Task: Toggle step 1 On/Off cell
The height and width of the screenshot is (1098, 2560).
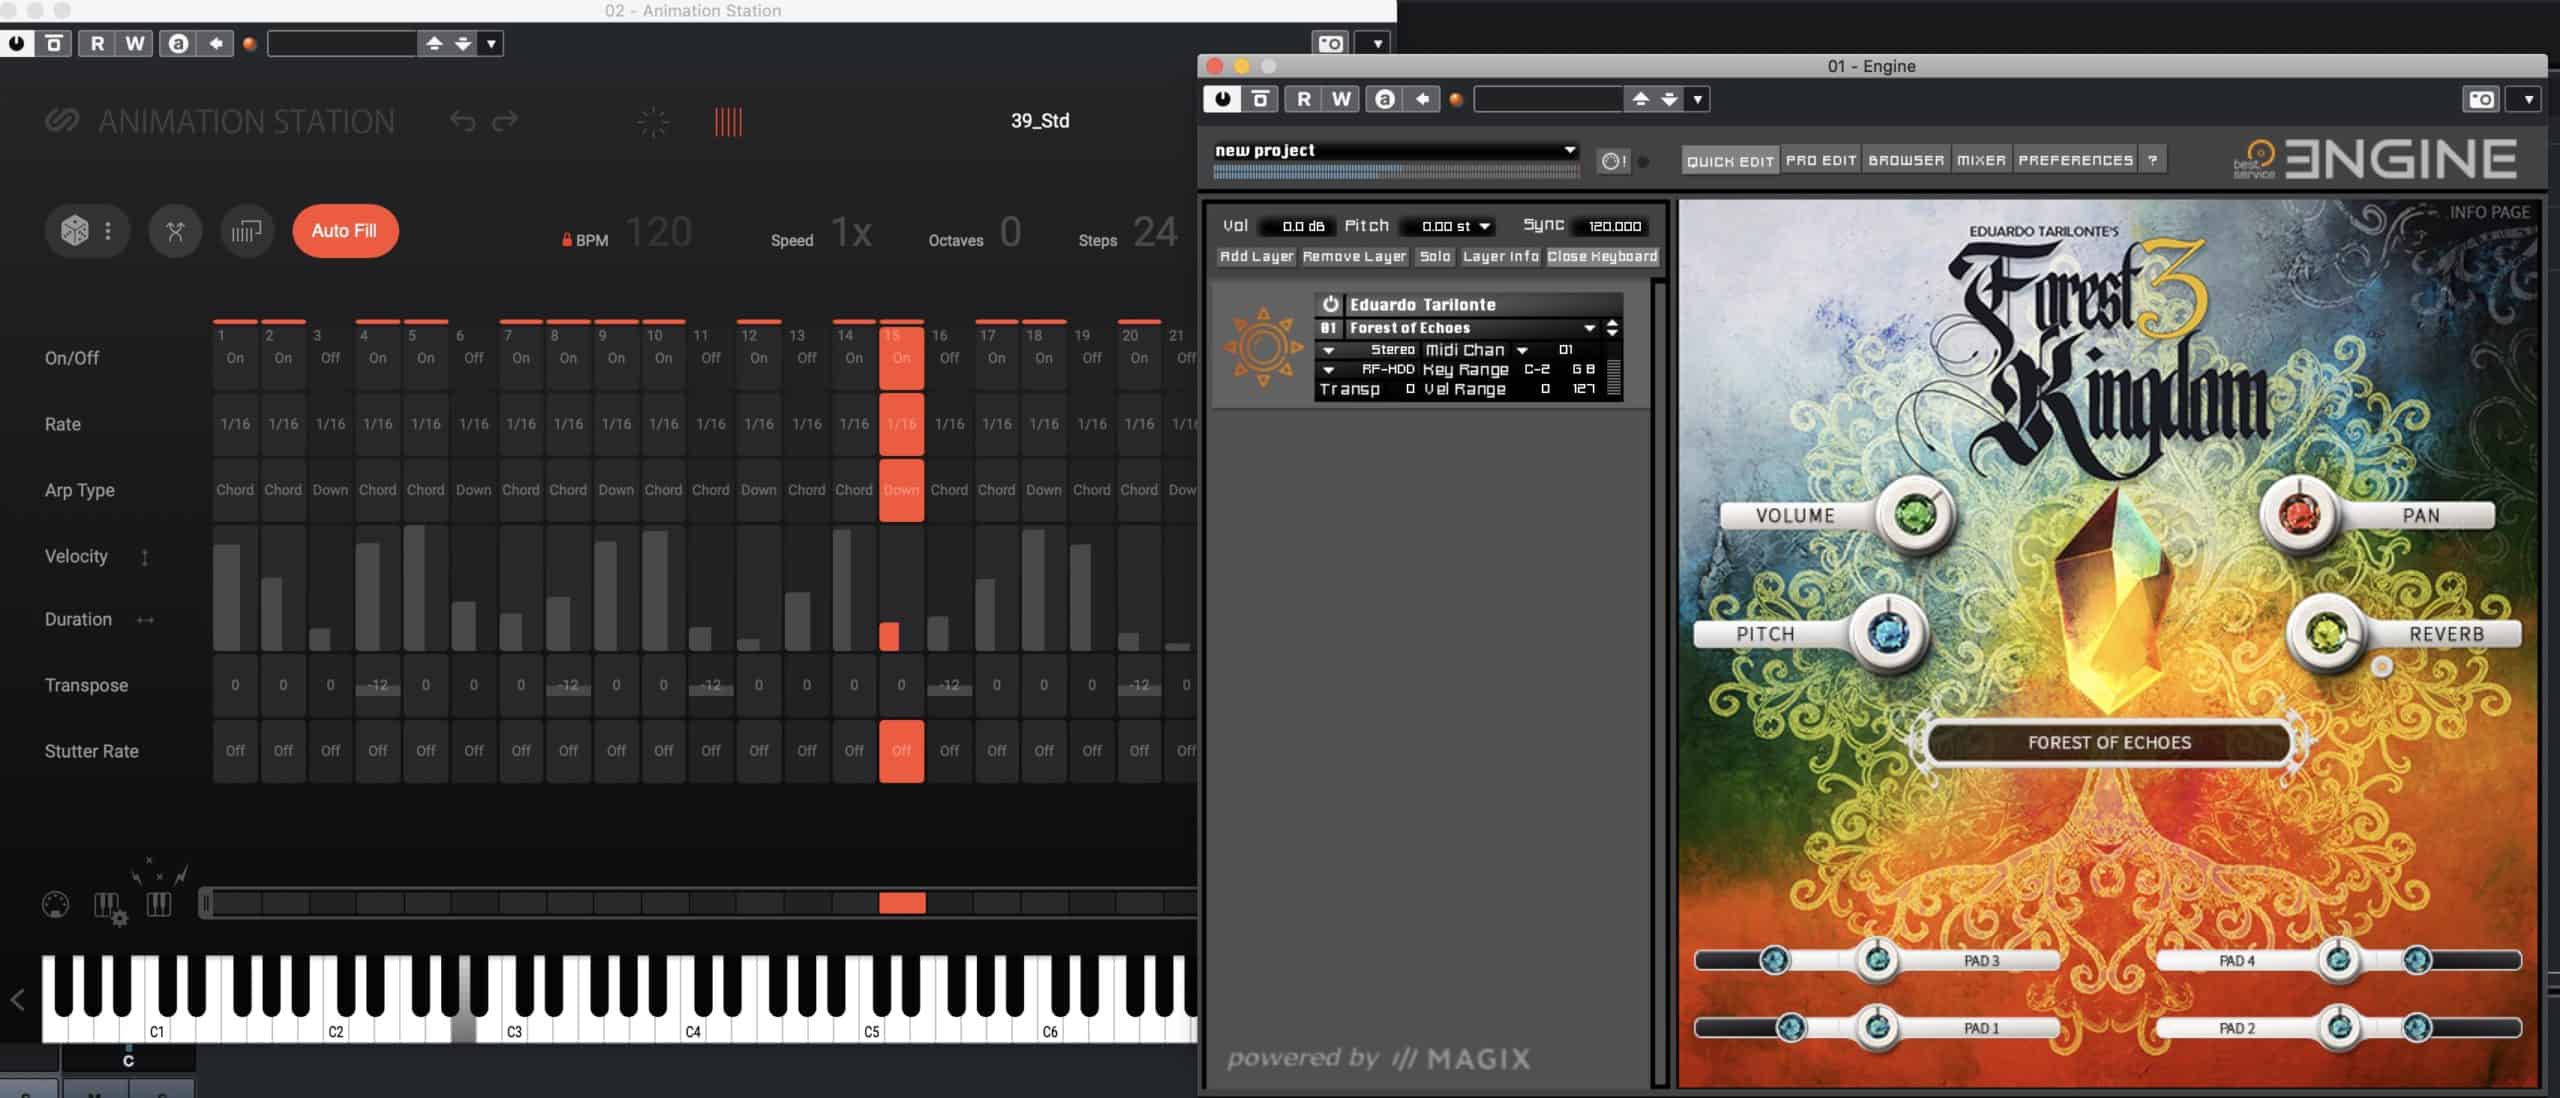Action: (235, 357)
